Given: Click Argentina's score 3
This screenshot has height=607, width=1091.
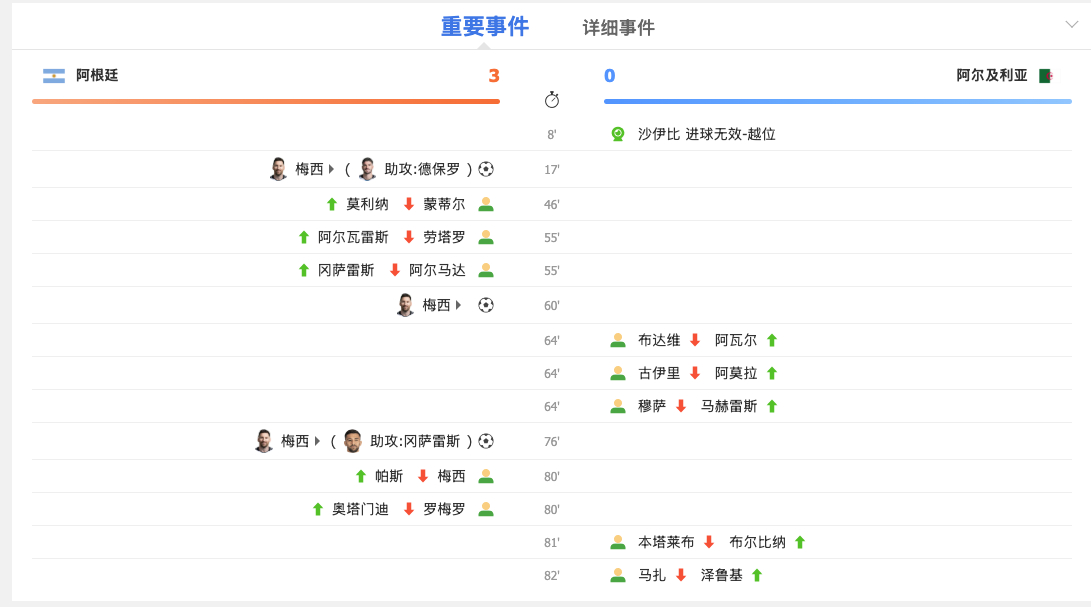Looking at the screenshot, I should click(494, 76).
